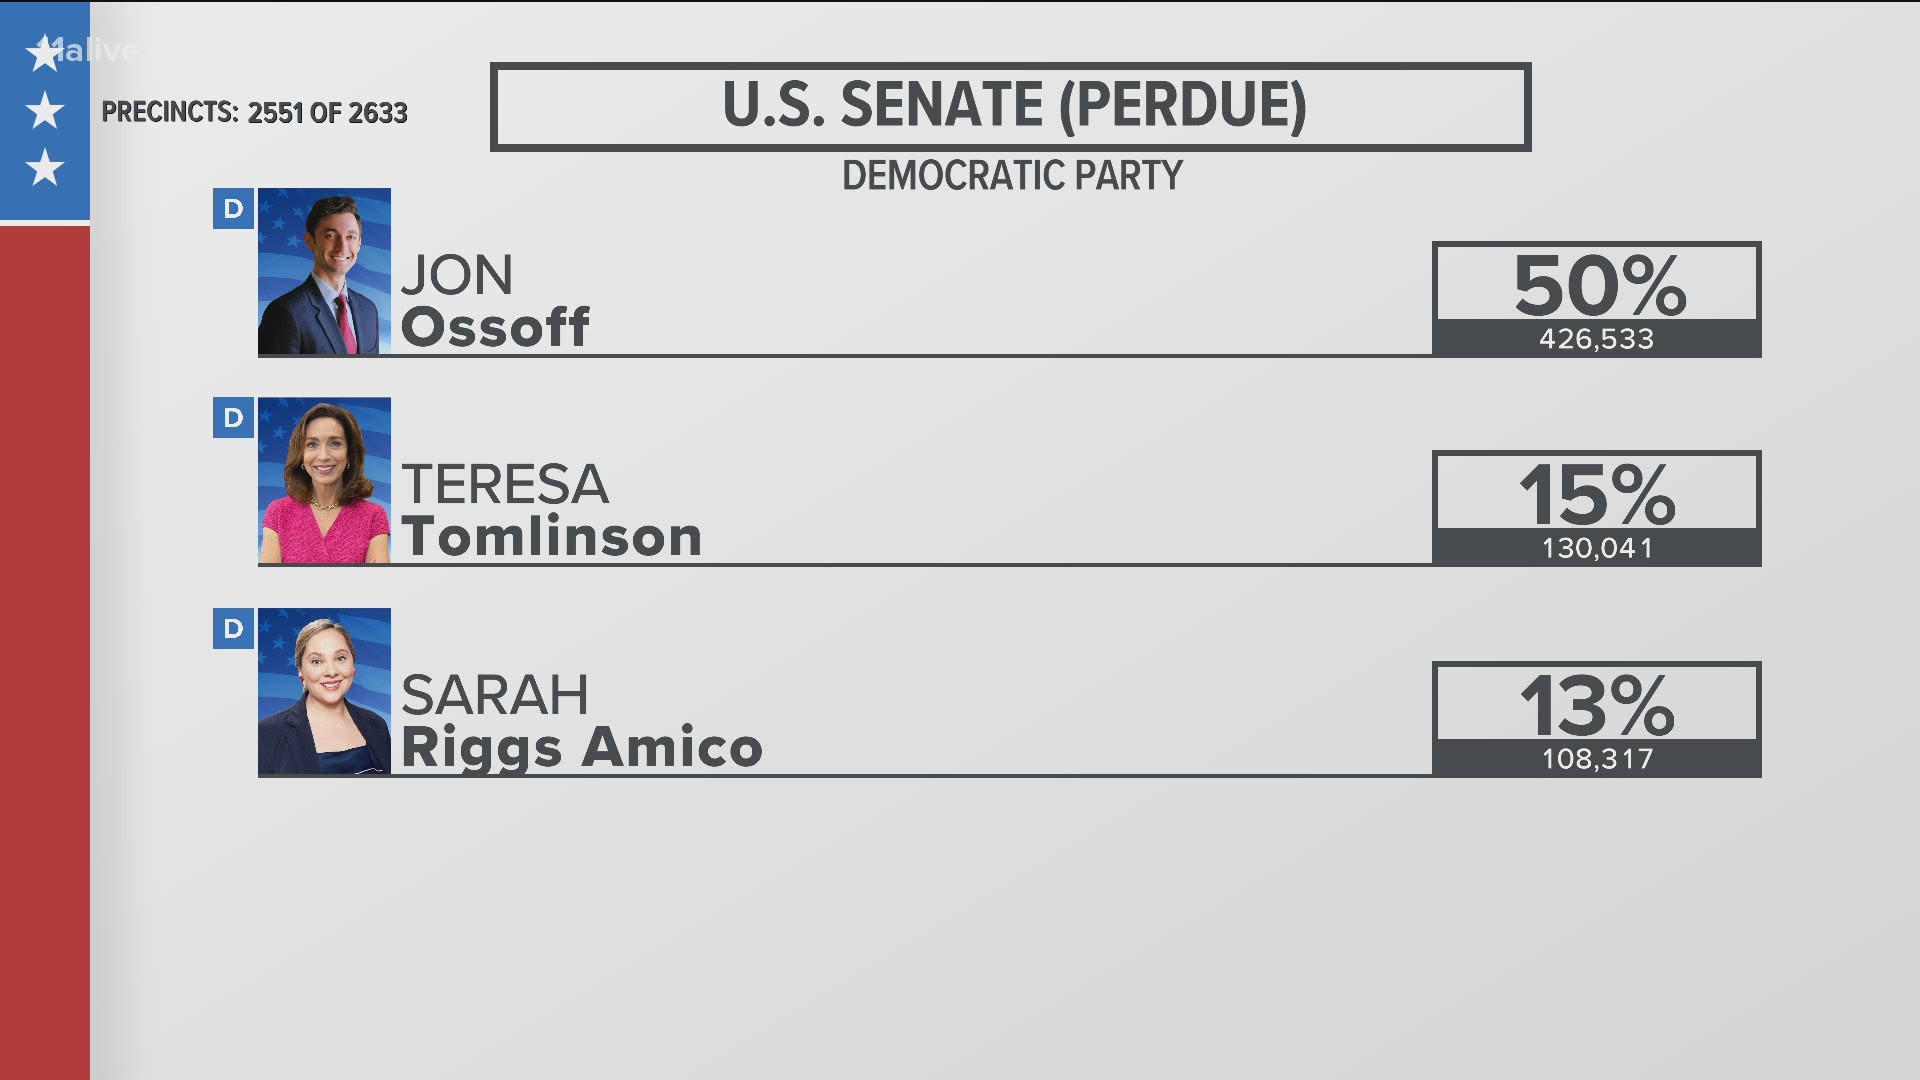Click the top white star on blue banner
1920x1080 pixels.
click(45, 54)
